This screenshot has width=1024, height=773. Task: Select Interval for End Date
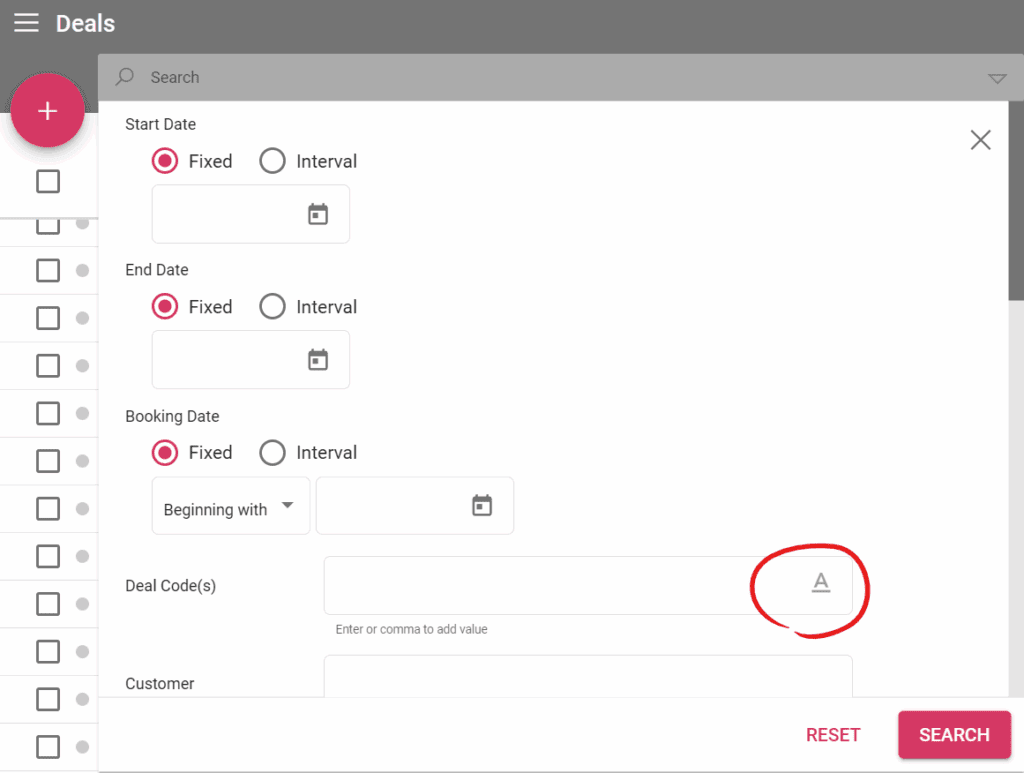(x=273, y=307)
